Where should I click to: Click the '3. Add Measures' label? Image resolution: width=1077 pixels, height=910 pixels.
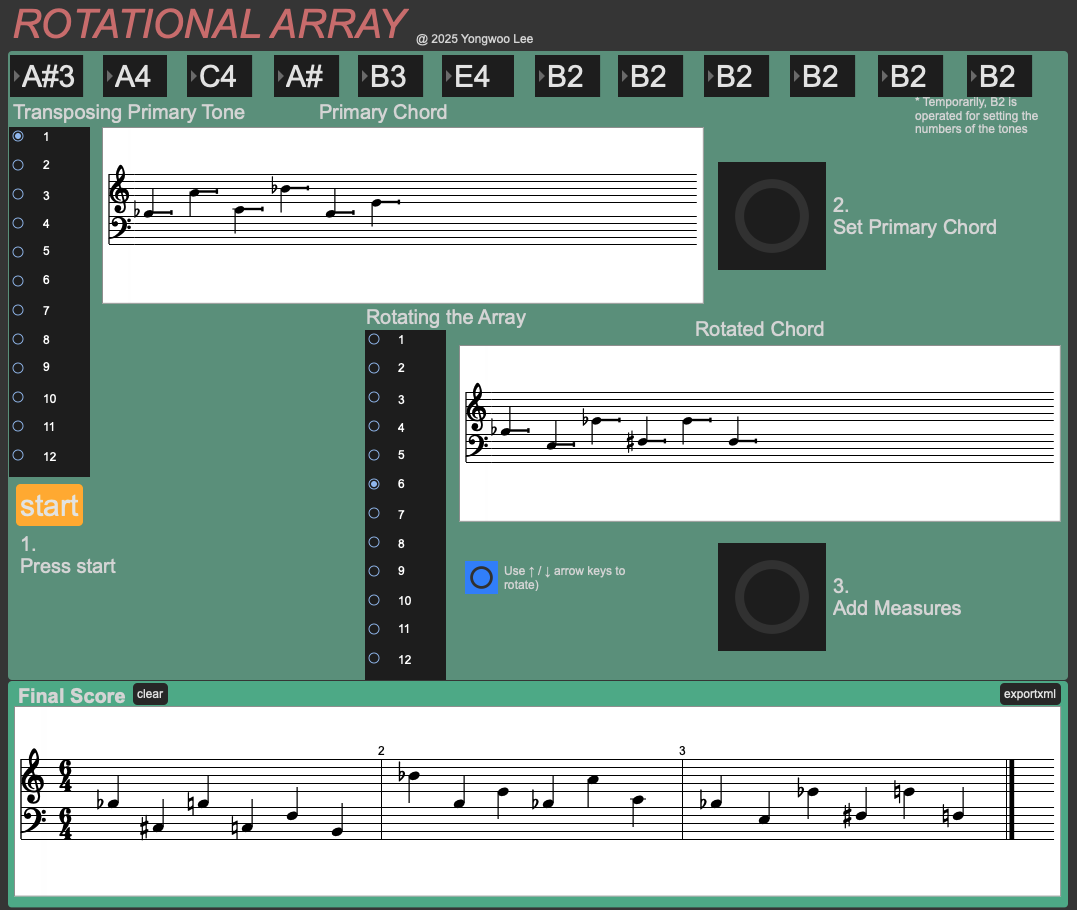897,597
